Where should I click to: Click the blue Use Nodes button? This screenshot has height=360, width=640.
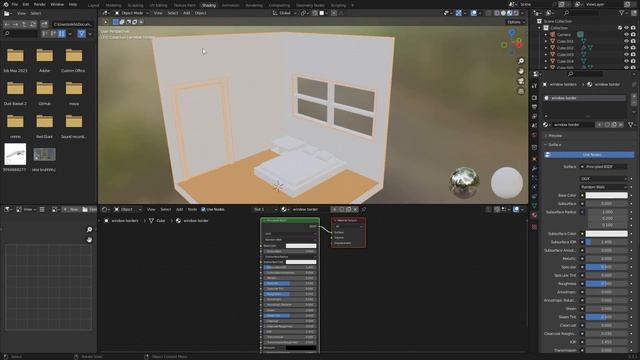589,155
